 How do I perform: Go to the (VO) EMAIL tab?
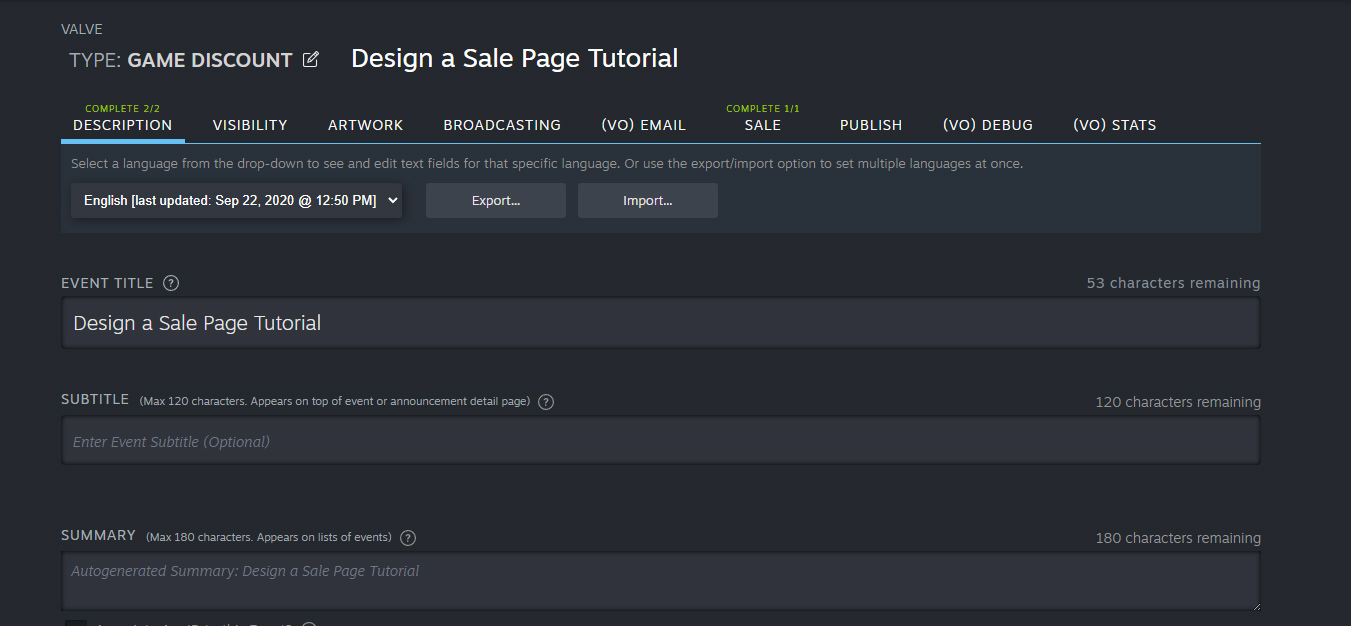pos(643,124)
